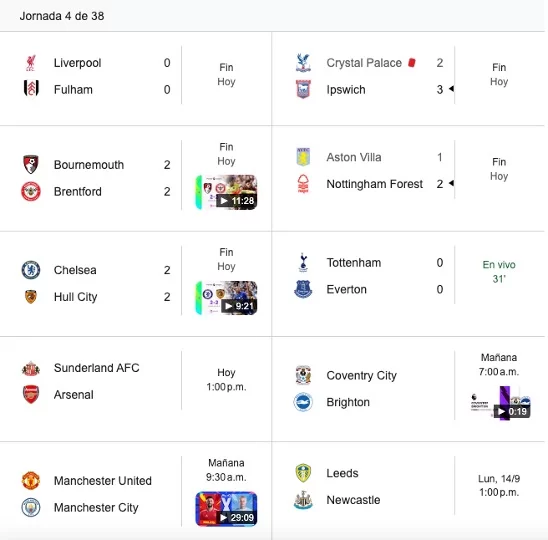The image size is (548, 540).
Task: Open the Hull City team name
Action: (75, 297)
